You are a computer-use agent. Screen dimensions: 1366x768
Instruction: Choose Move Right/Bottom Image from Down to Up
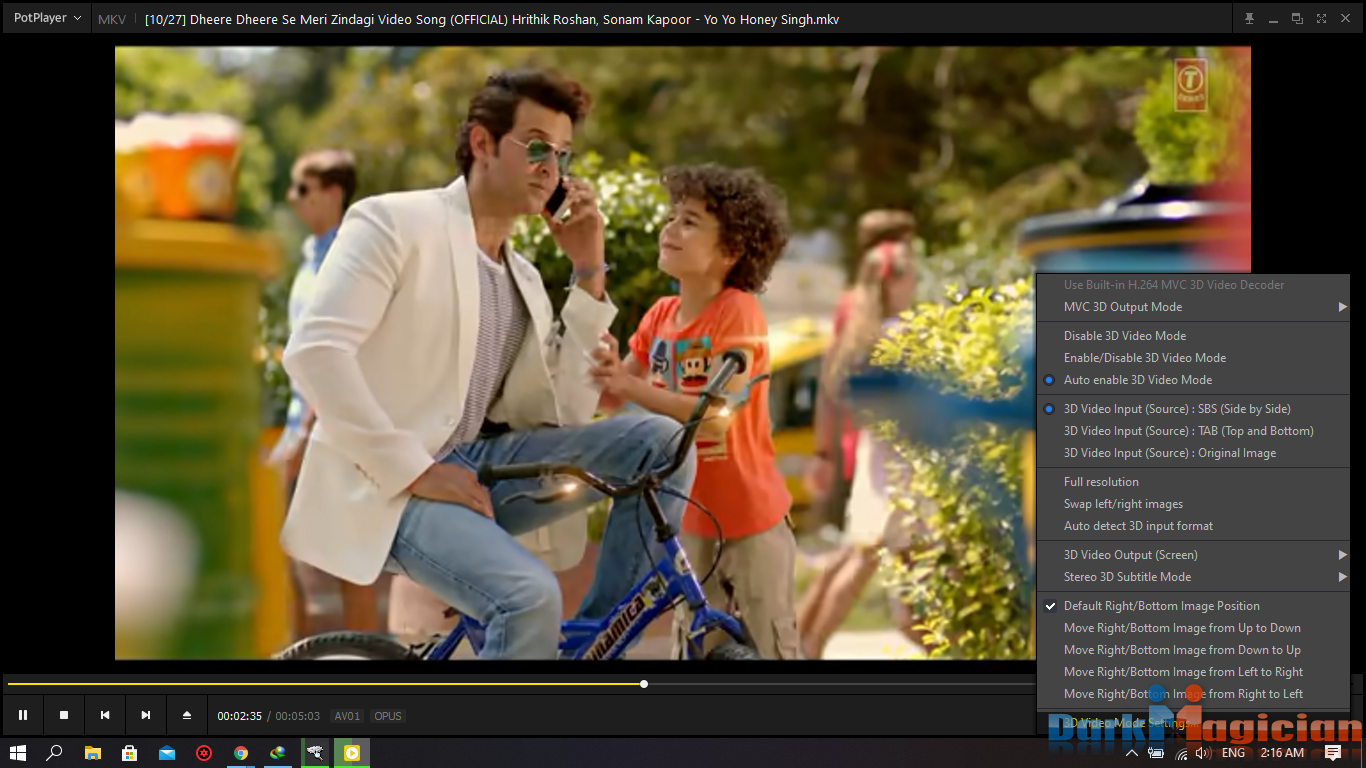[x=1193, y=650]
